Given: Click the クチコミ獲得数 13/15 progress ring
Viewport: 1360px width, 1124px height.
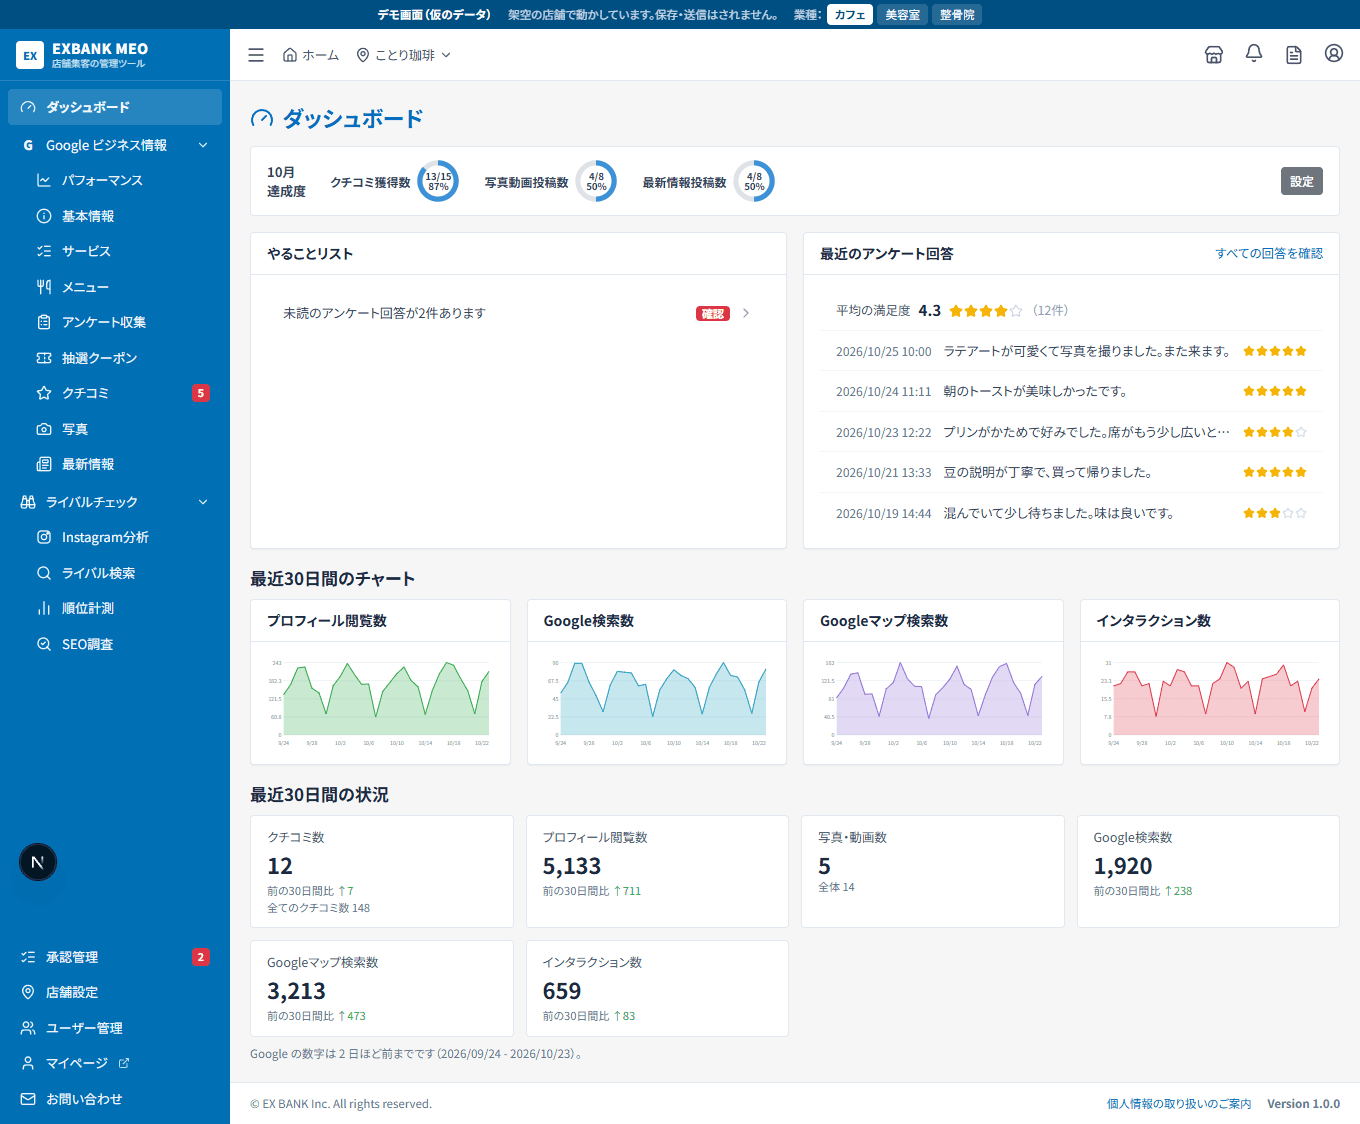Looking at the screenshot, I should 438,181.
